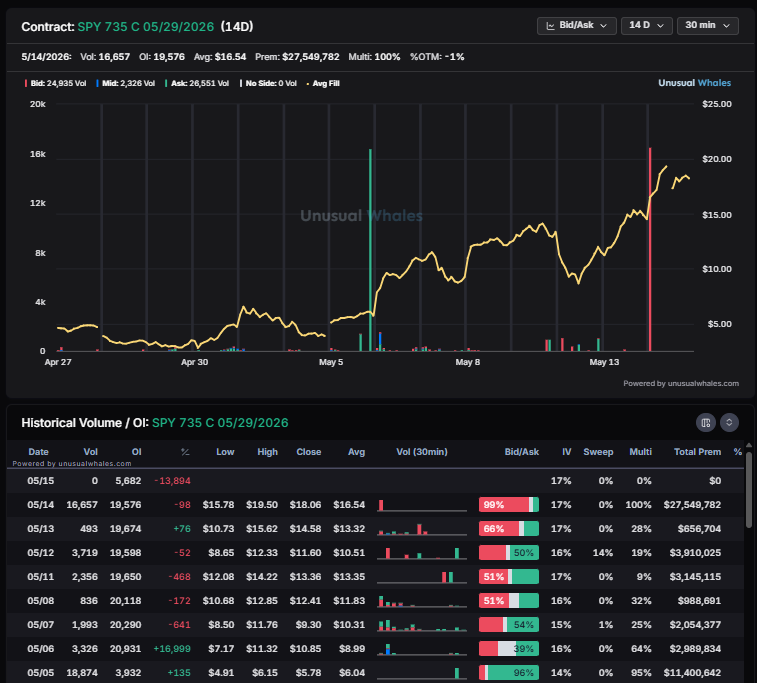This screenshot has height=683, width=757.
Task: Click the Vol (30min) column header
Action: 422,452
